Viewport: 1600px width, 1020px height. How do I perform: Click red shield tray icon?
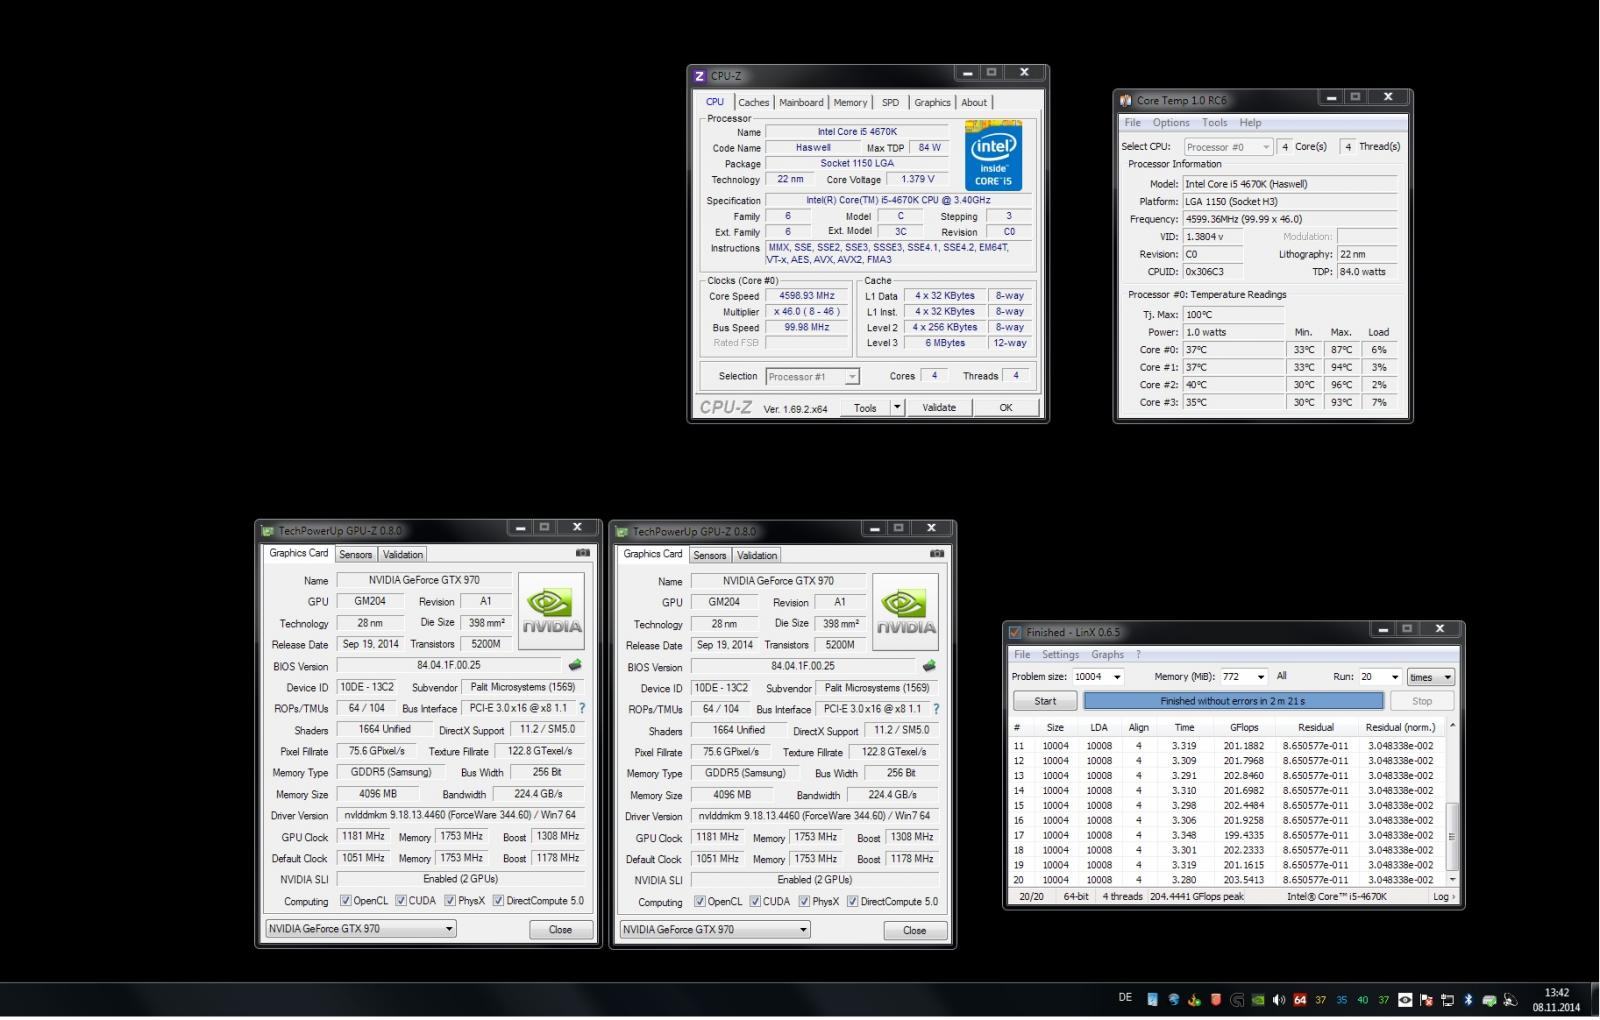[x=1216, y=1000]
